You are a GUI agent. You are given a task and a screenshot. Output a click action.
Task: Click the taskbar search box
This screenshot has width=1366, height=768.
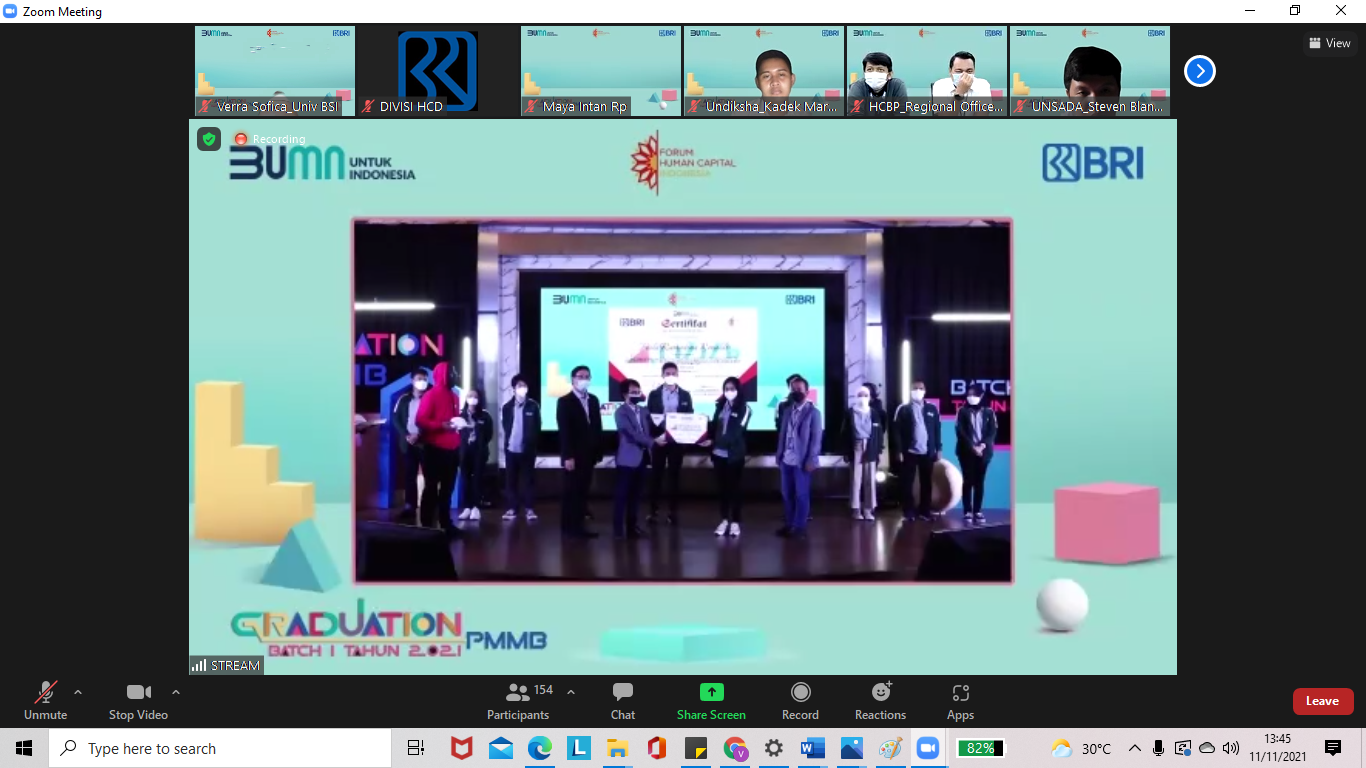220,748
